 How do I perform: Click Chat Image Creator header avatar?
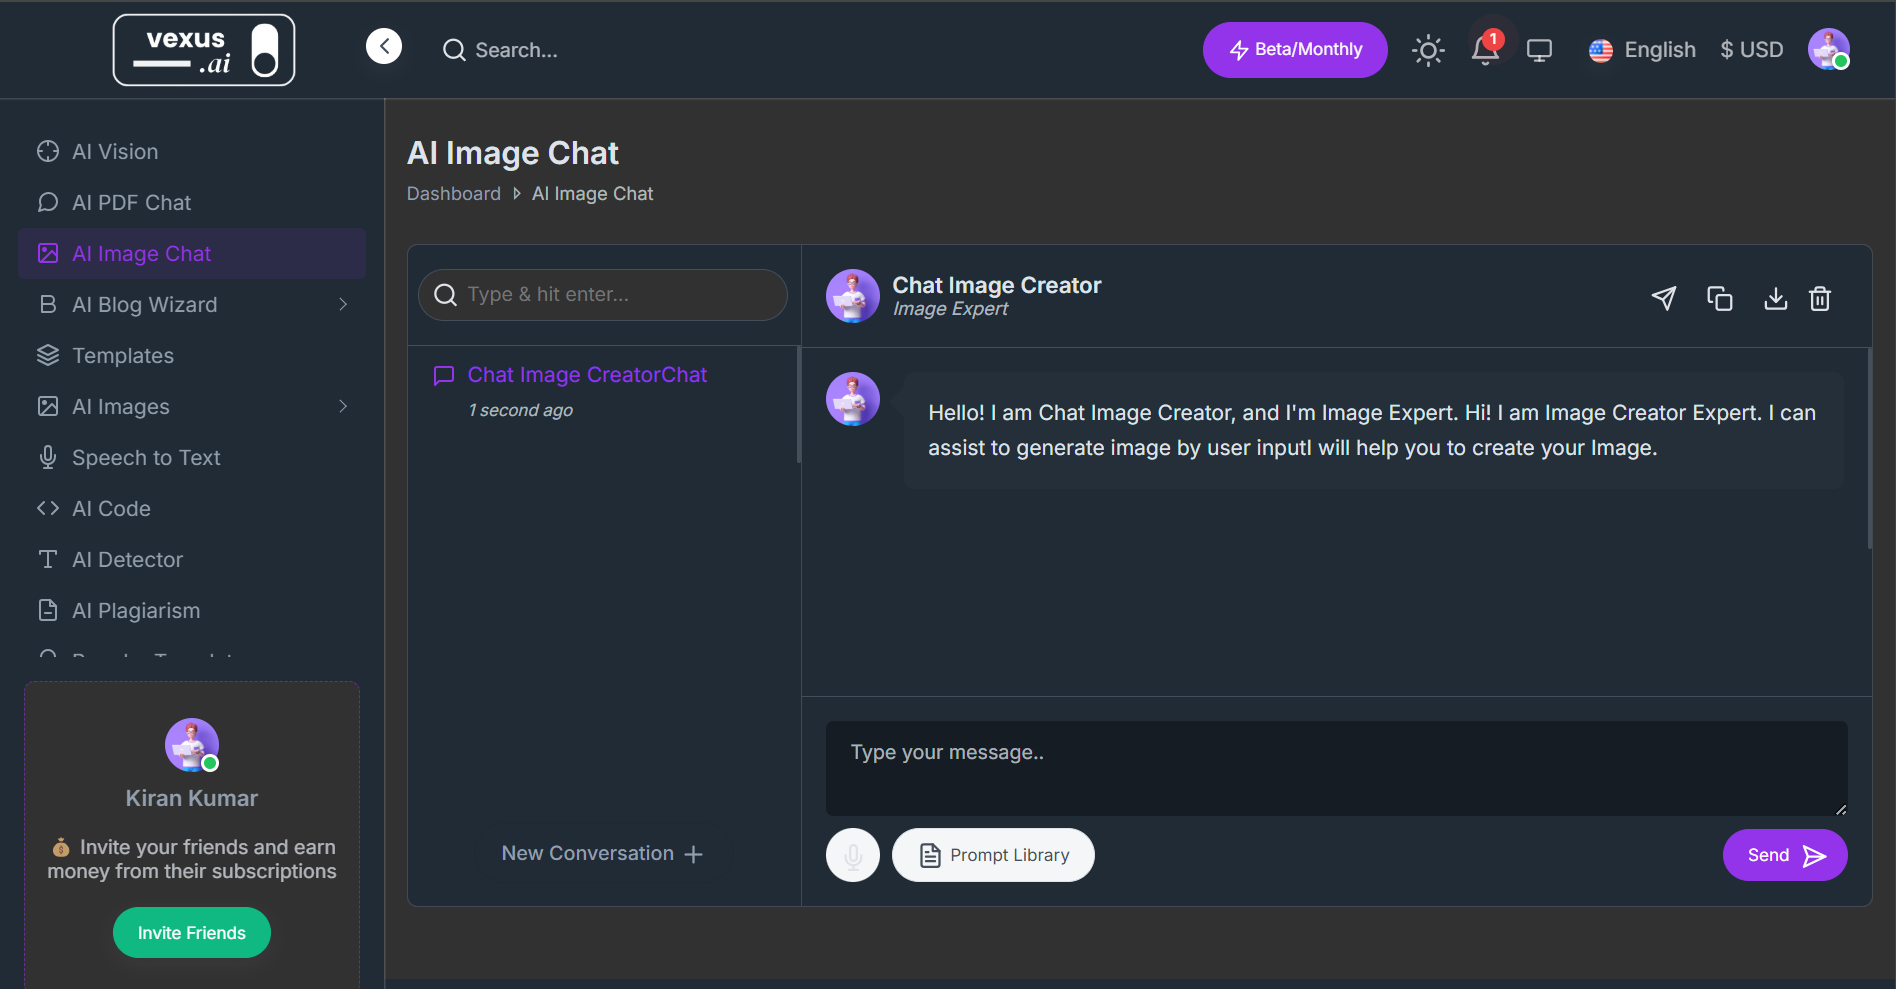pos(853,296)
